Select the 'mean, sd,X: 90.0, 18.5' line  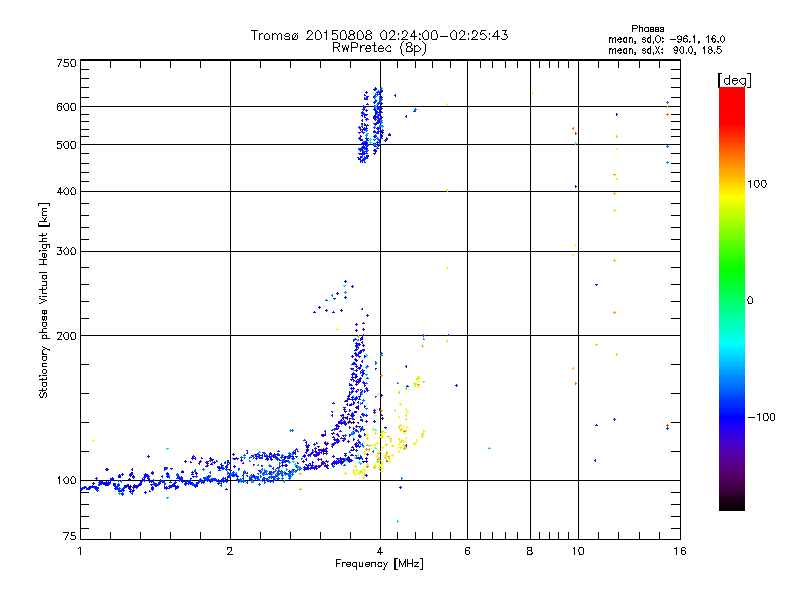pos(665,50)
